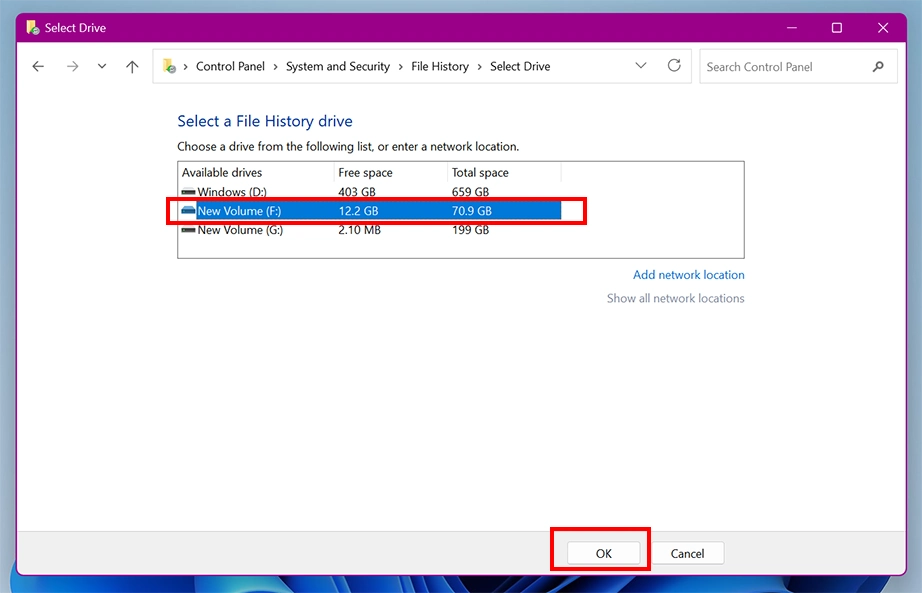Click drive icon of New Volume (F:)
Viewport: 922px width, 593px height.
click(x=188, y=211)
